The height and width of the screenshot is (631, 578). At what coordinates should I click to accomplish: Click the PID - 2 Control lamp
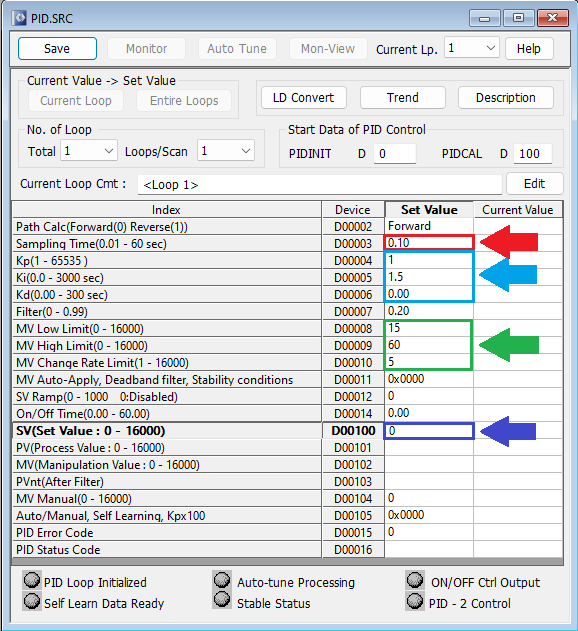tap(415, 602)
